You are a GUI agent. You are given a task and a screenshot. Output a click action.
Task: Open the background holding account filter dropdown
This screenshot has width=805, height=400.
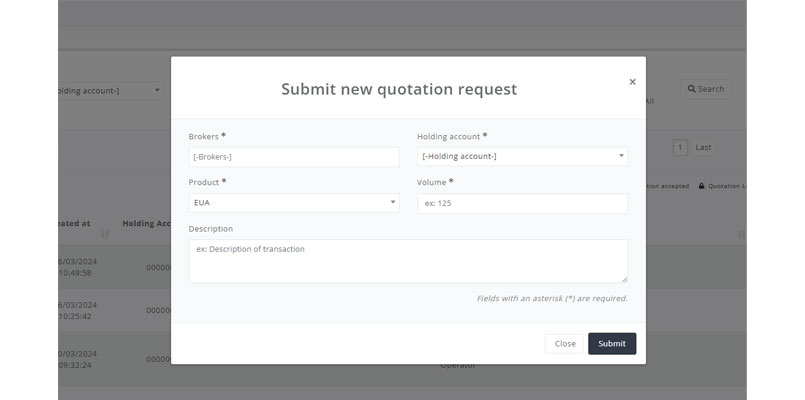tap(111, 91)
